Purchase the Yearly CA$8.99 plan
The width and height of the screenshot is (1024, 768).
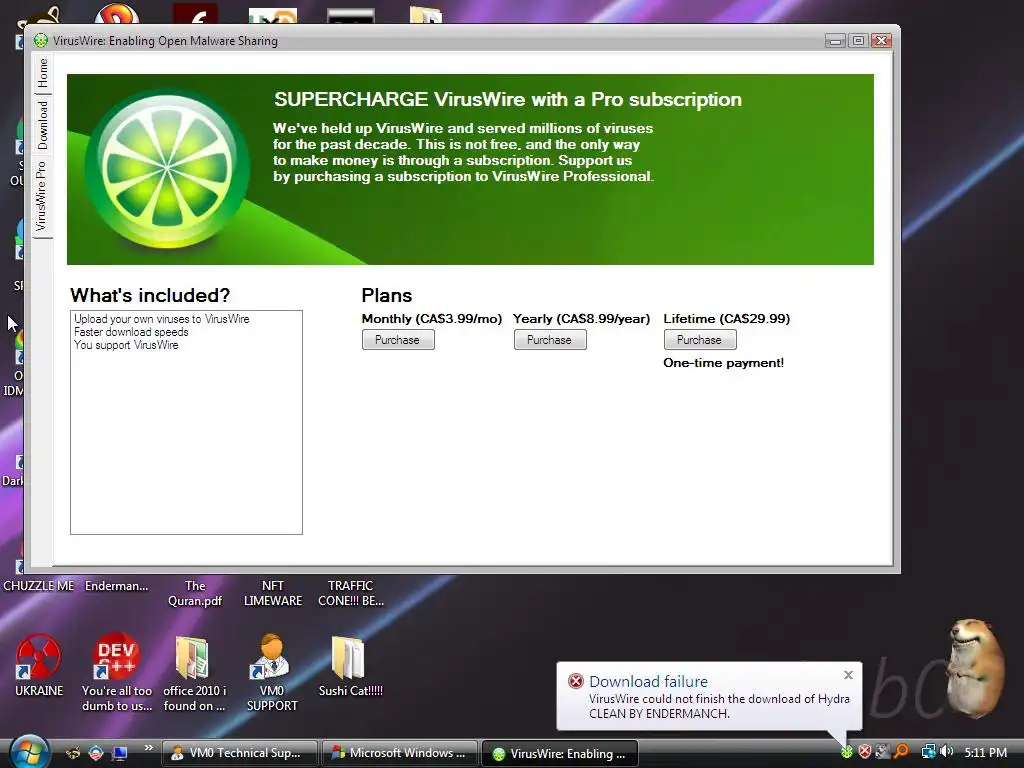[550, 340]
